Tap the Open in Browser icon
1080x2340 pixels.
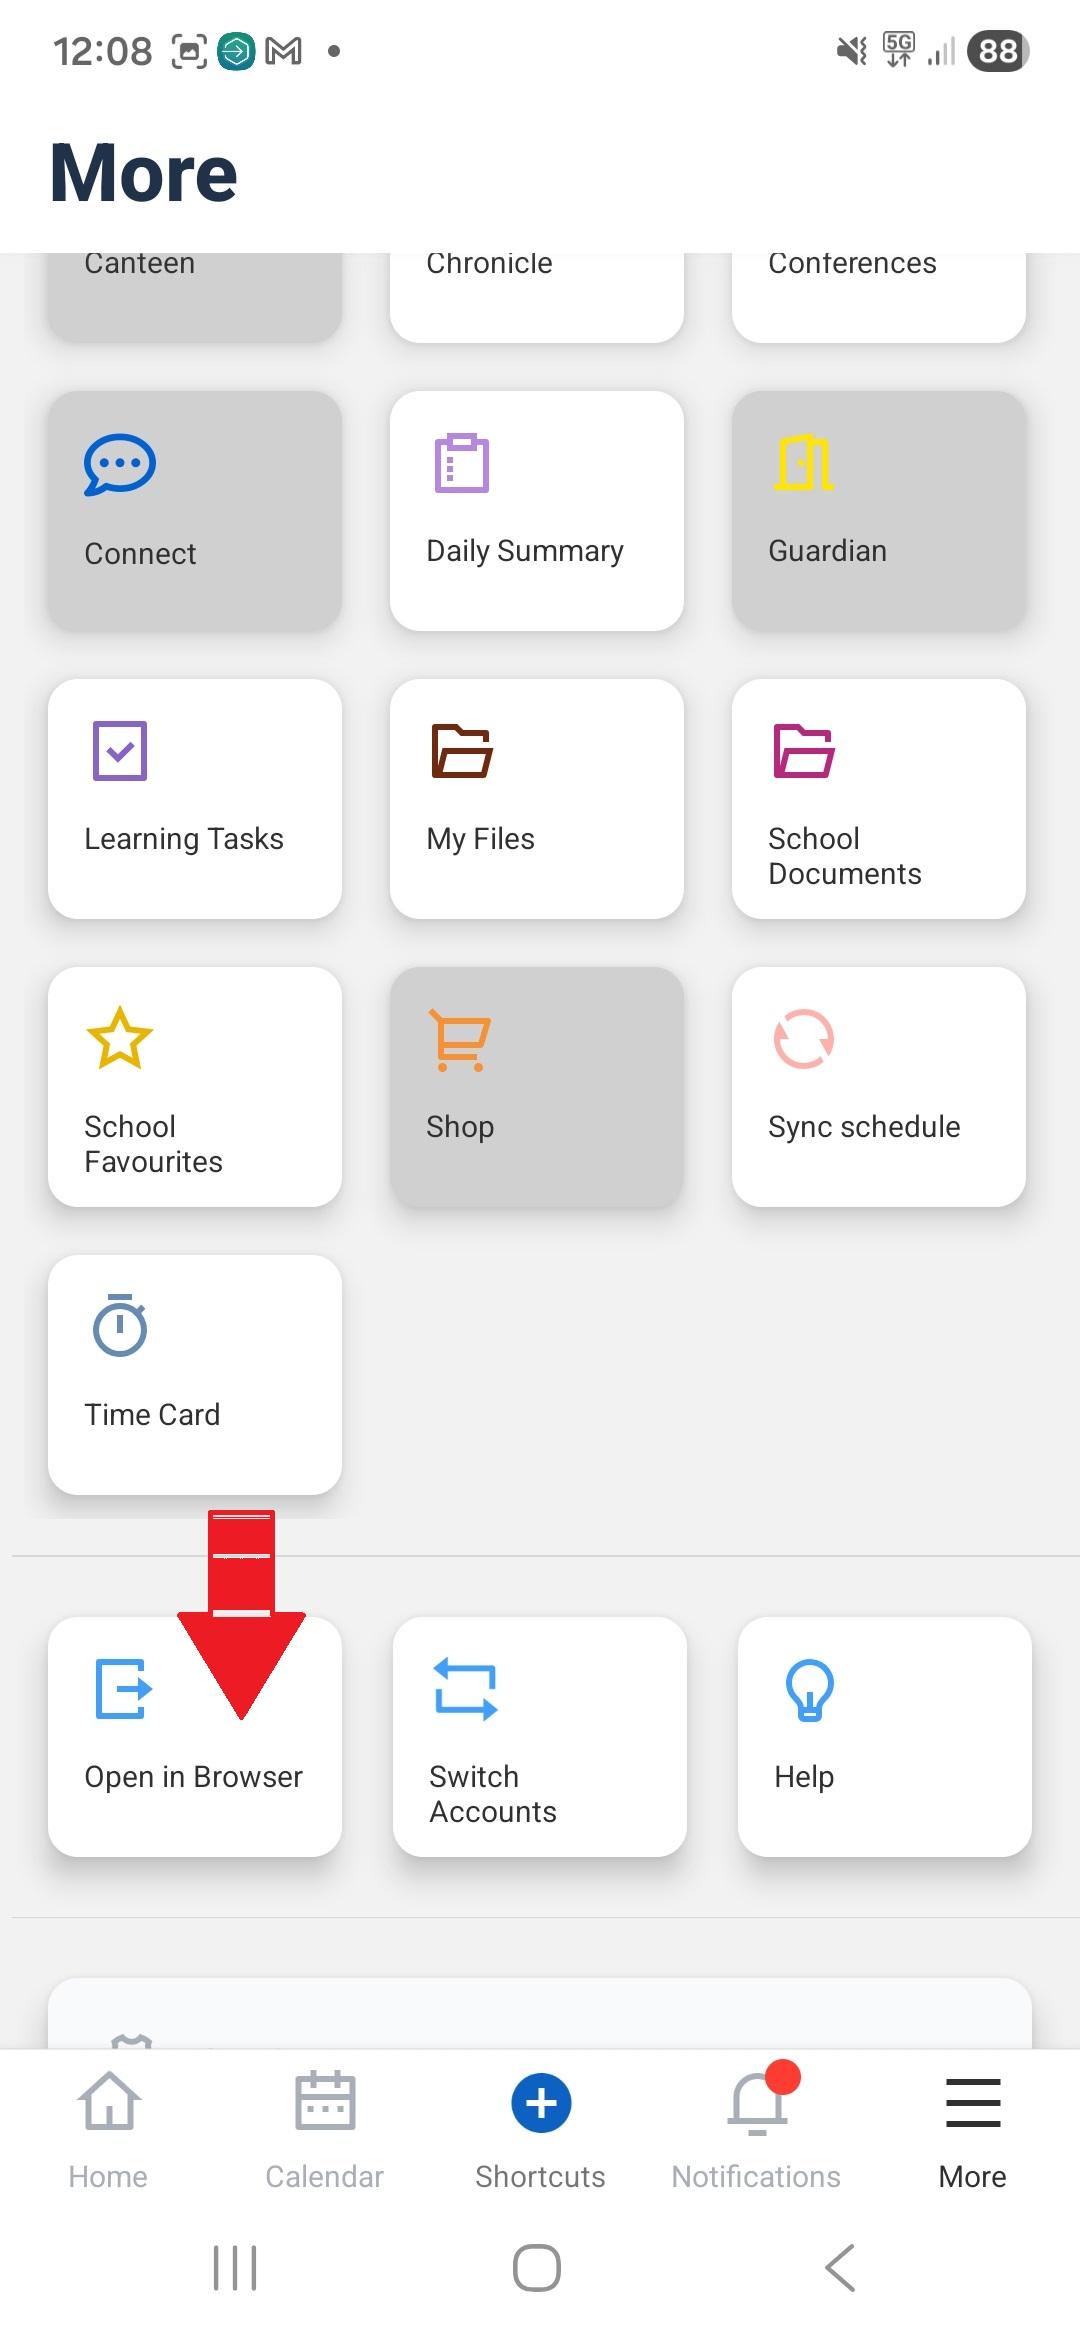(x=123, y=1689)
